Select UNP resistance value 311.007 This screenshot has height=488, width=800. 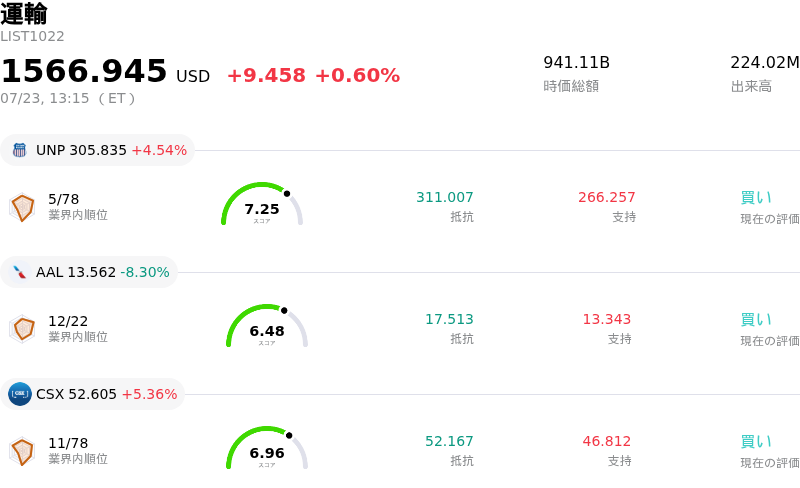445,197
